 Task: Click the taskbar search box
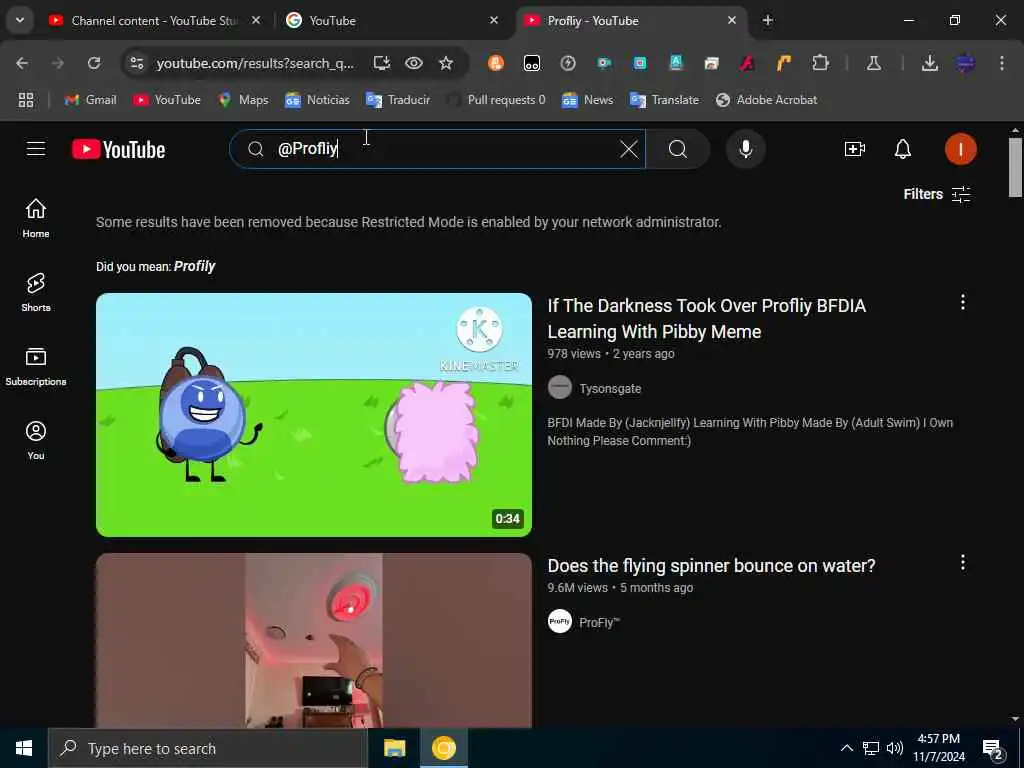pyautogui.click(x=208, y=748)
